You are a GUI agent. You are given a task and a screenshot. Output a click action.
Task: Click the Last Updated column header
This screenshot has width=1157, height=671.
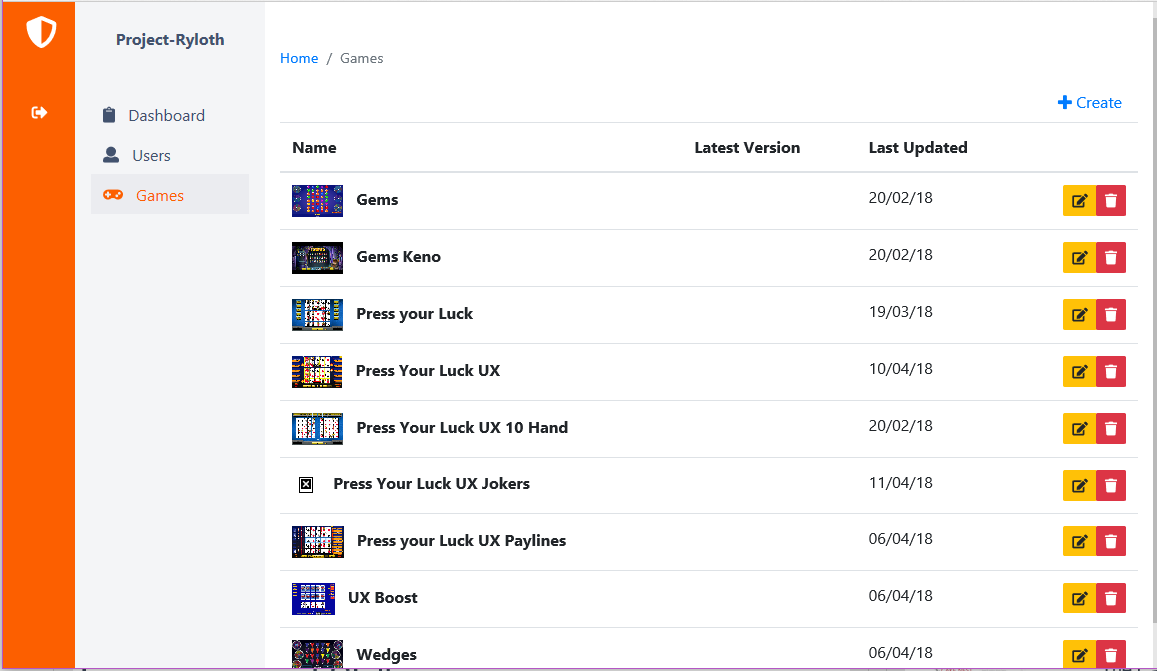coord(917,148)
